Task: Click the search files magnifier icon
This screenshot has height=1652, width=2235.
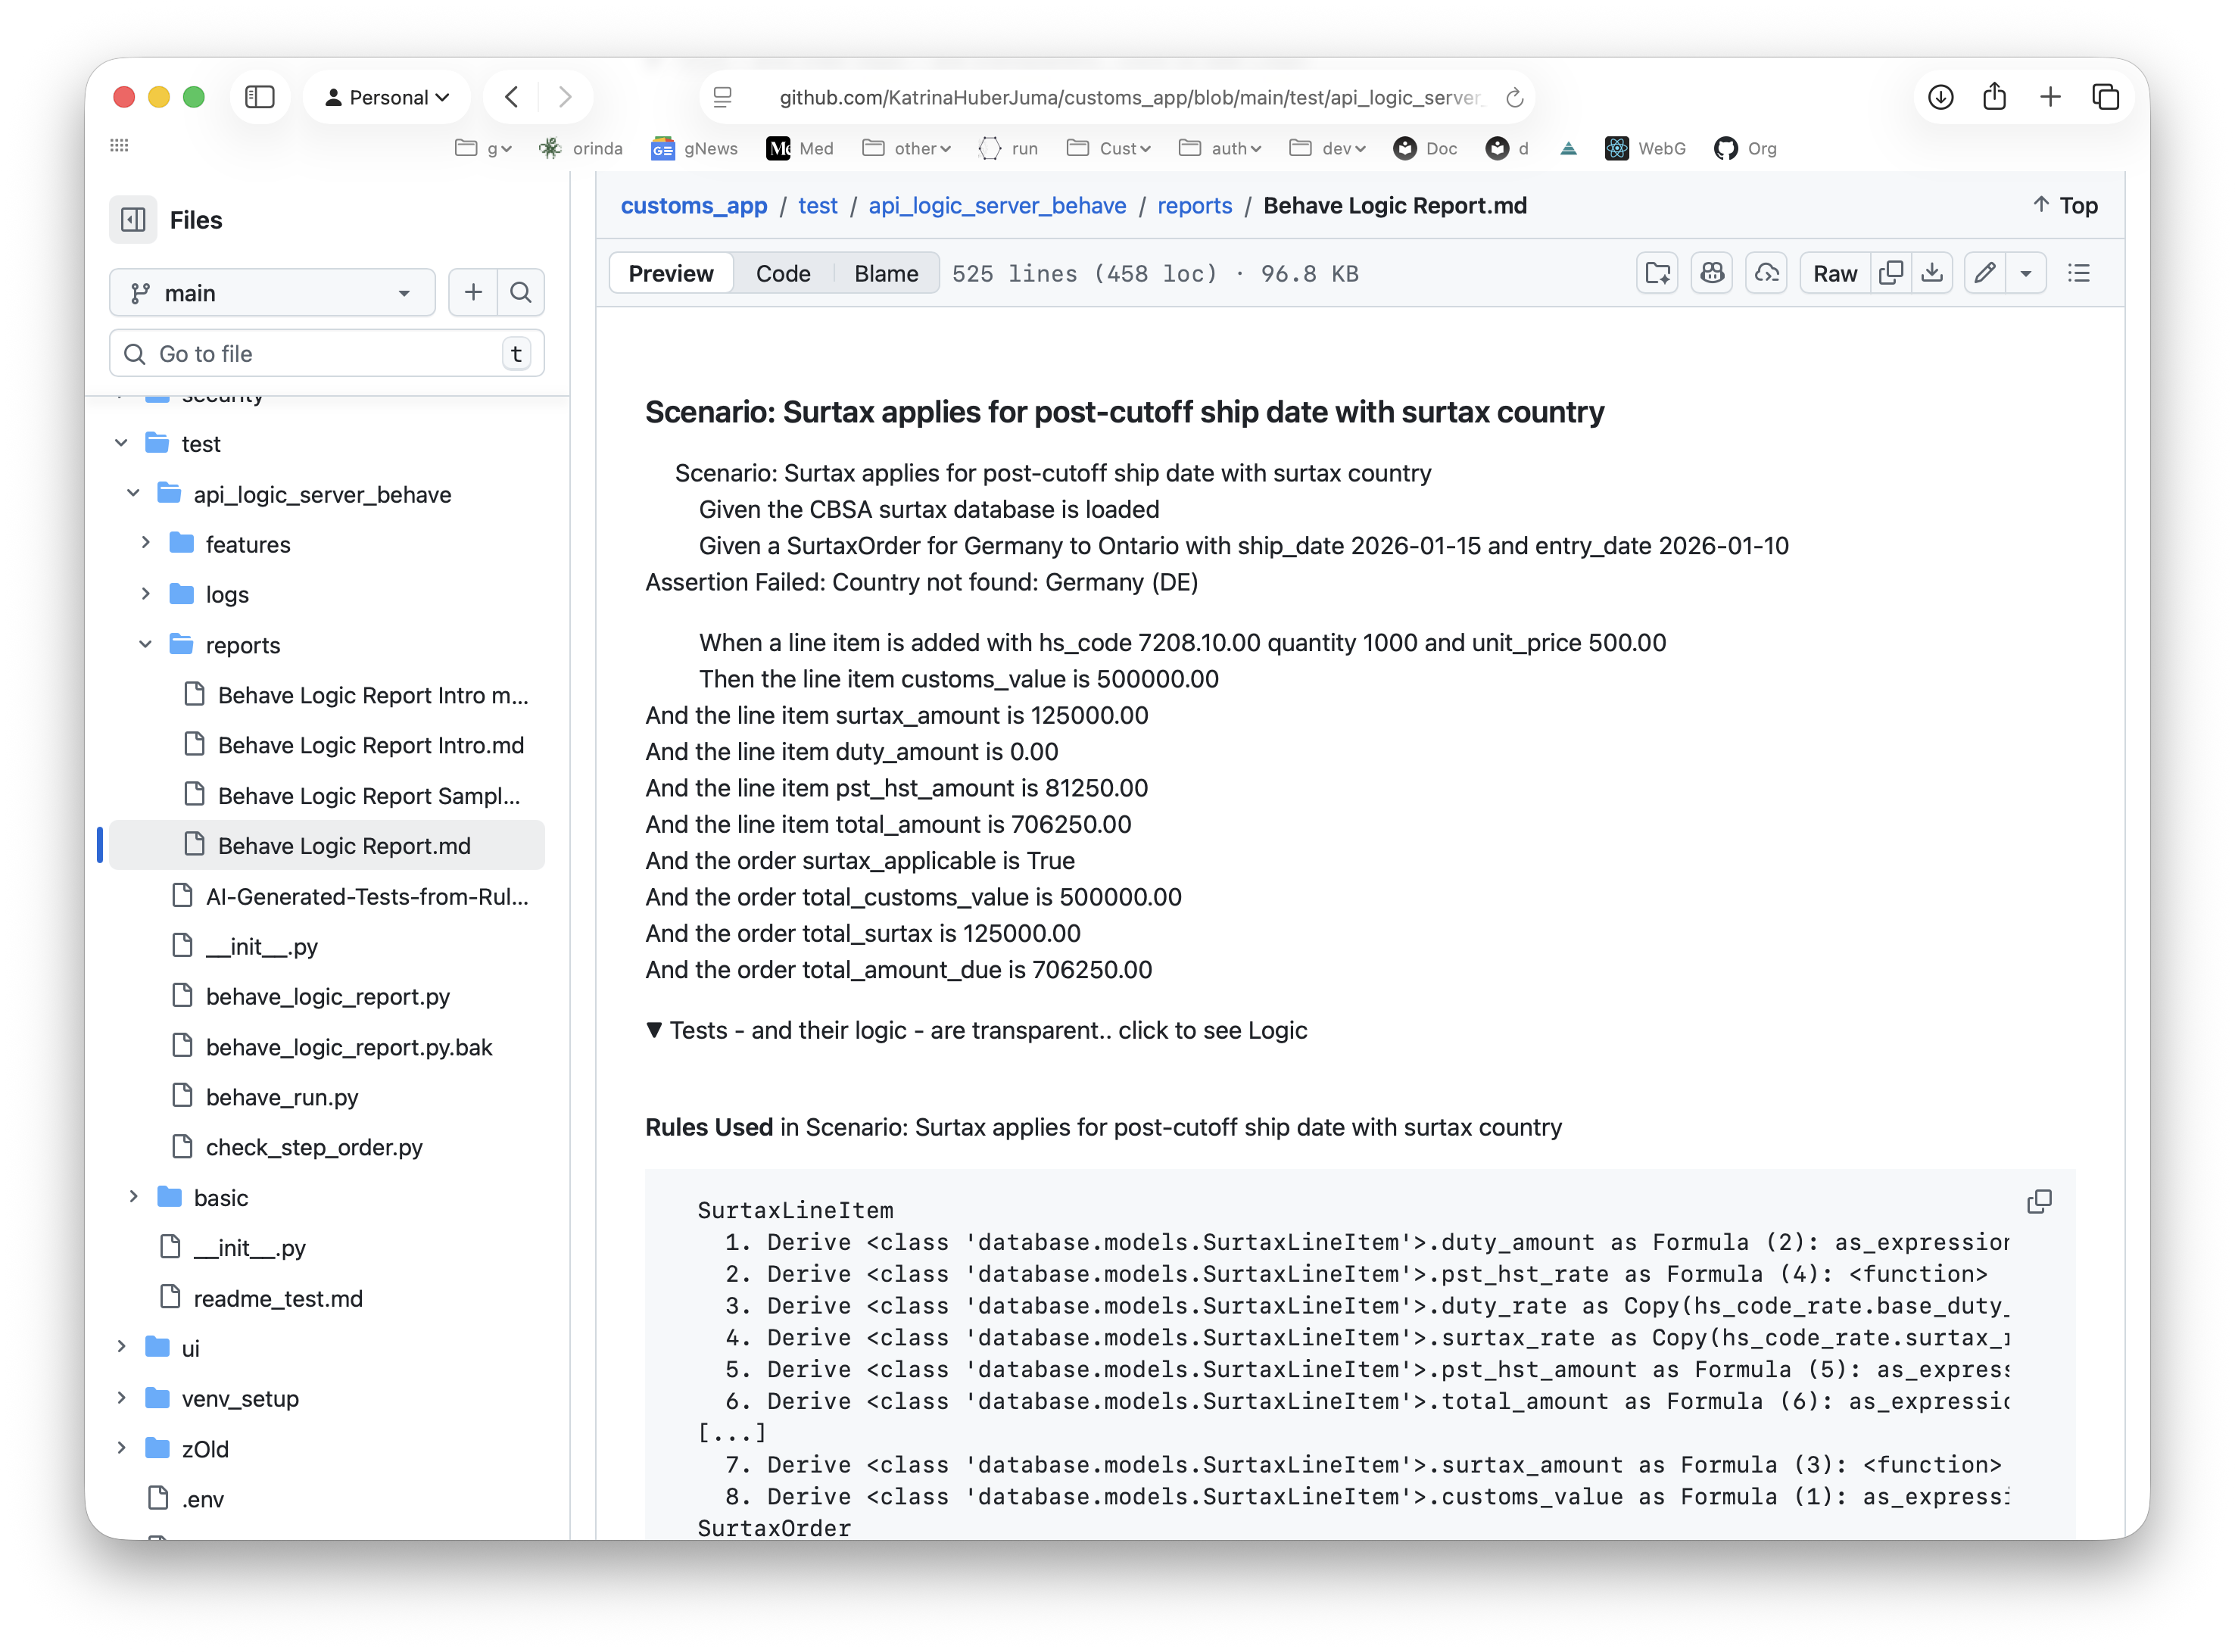Action: click(520, 293)
